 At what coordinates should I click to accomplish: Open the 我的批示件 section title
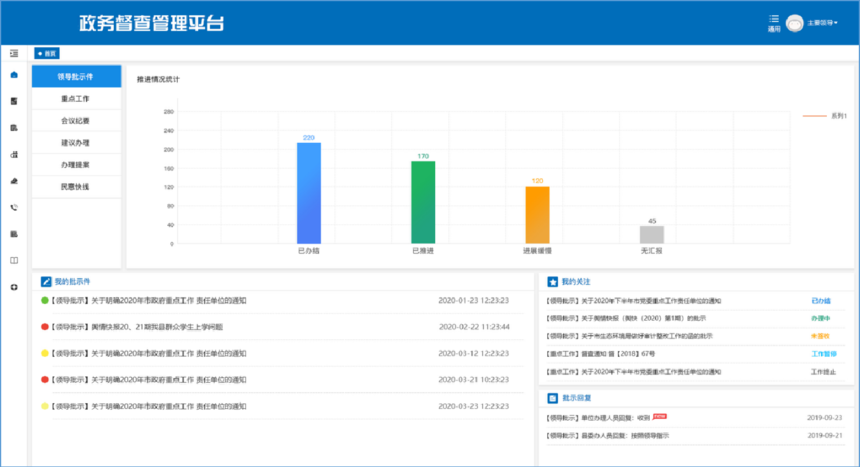click(x=72, y=282)
